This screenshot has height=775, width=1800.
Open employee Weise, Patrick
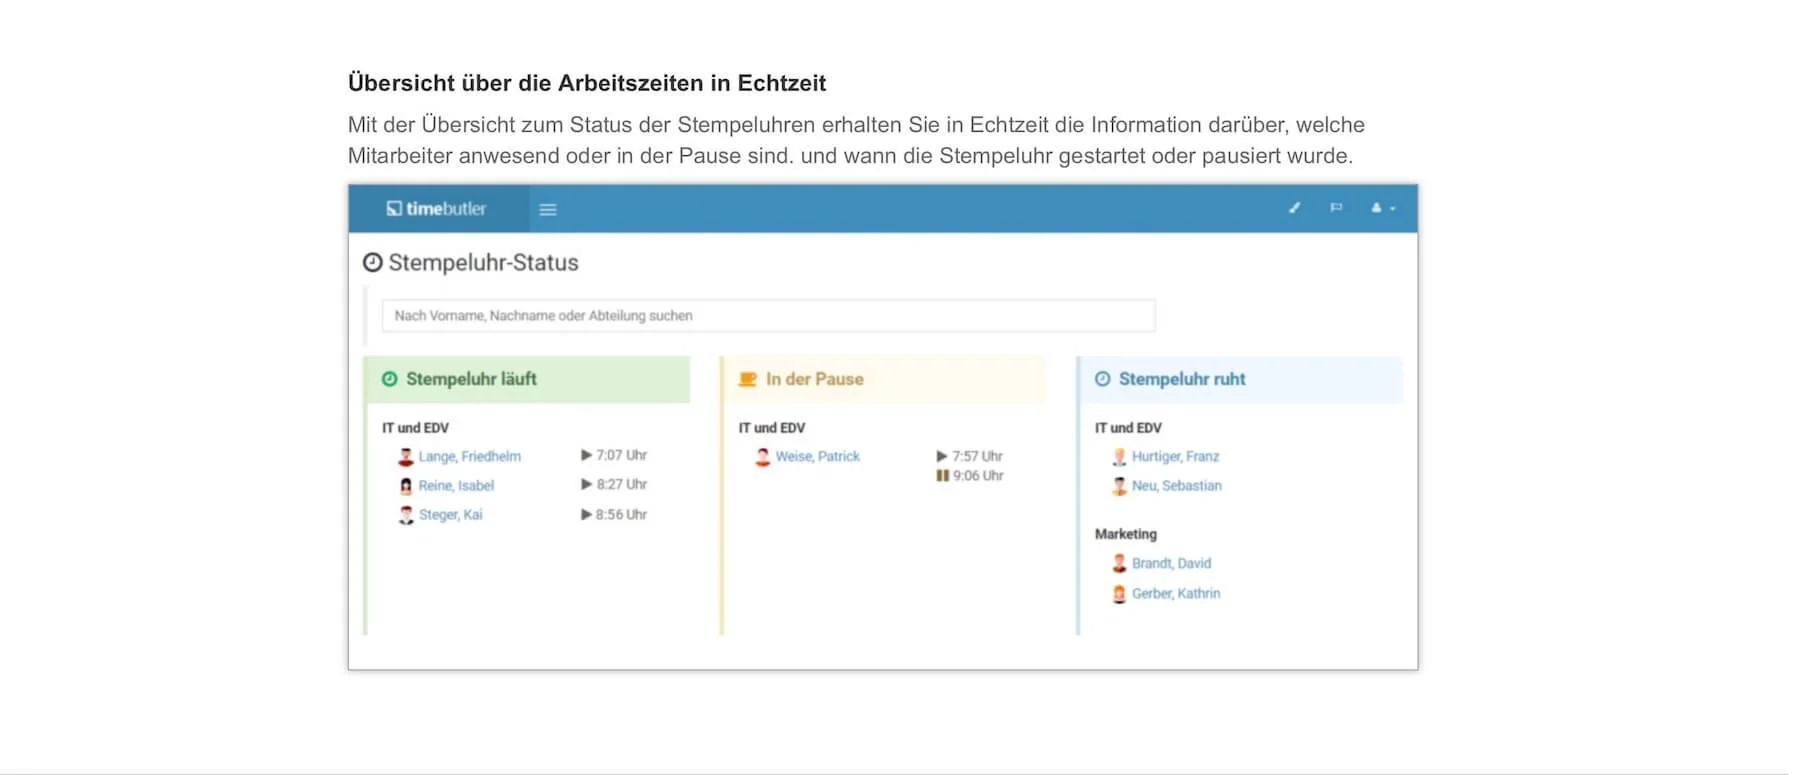coord(817,456)
